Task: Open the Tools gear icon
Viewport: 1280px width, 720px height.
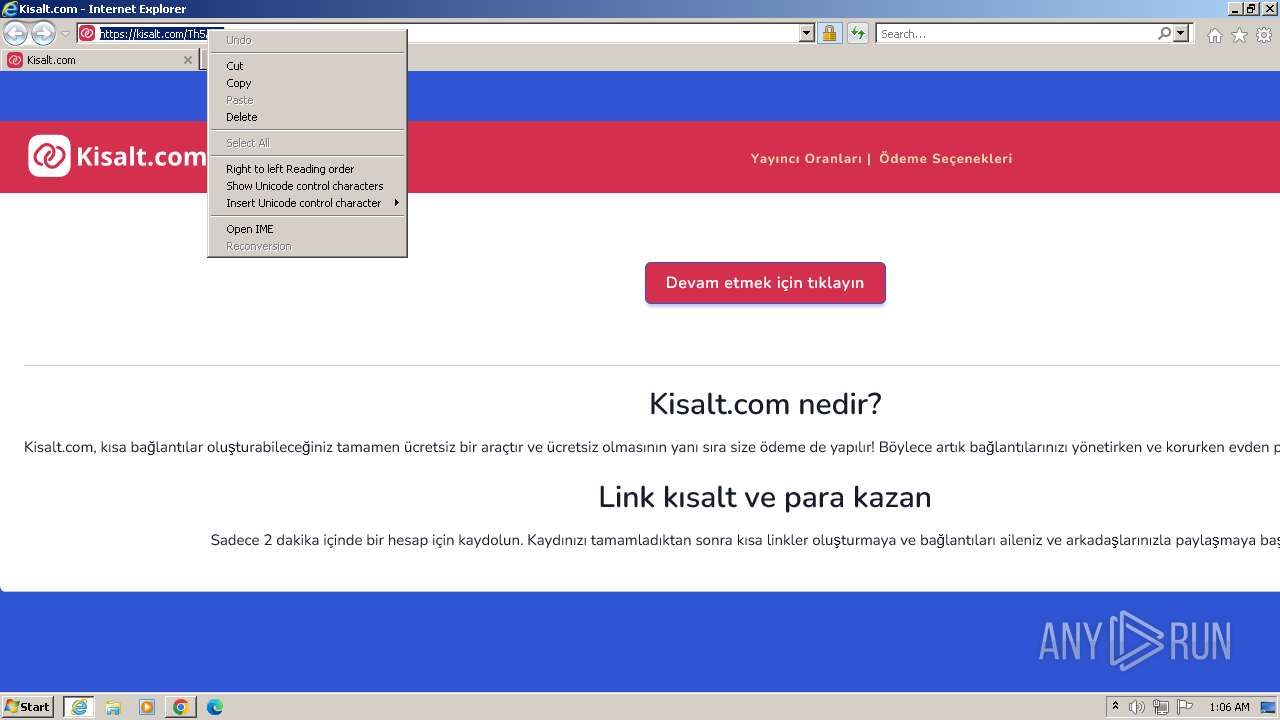Action: tap(1264, 35)
